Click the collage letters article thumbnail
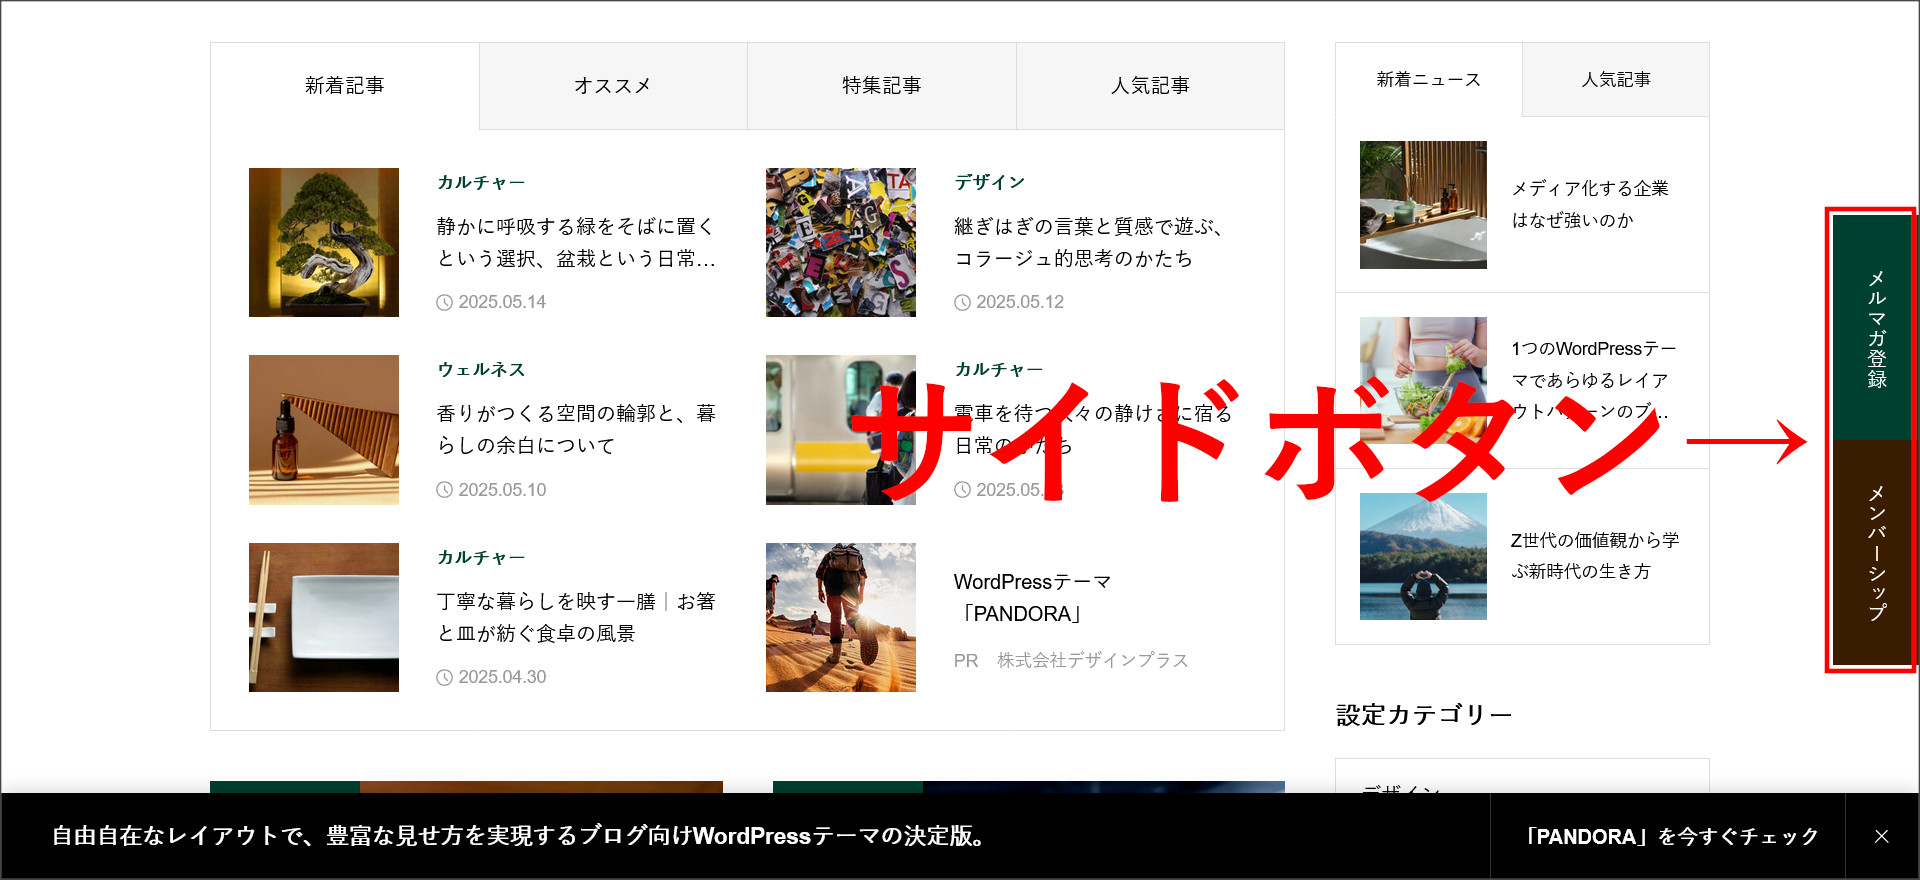The image size is (1920, 880). pyautogui.click(x=840, y=242)
